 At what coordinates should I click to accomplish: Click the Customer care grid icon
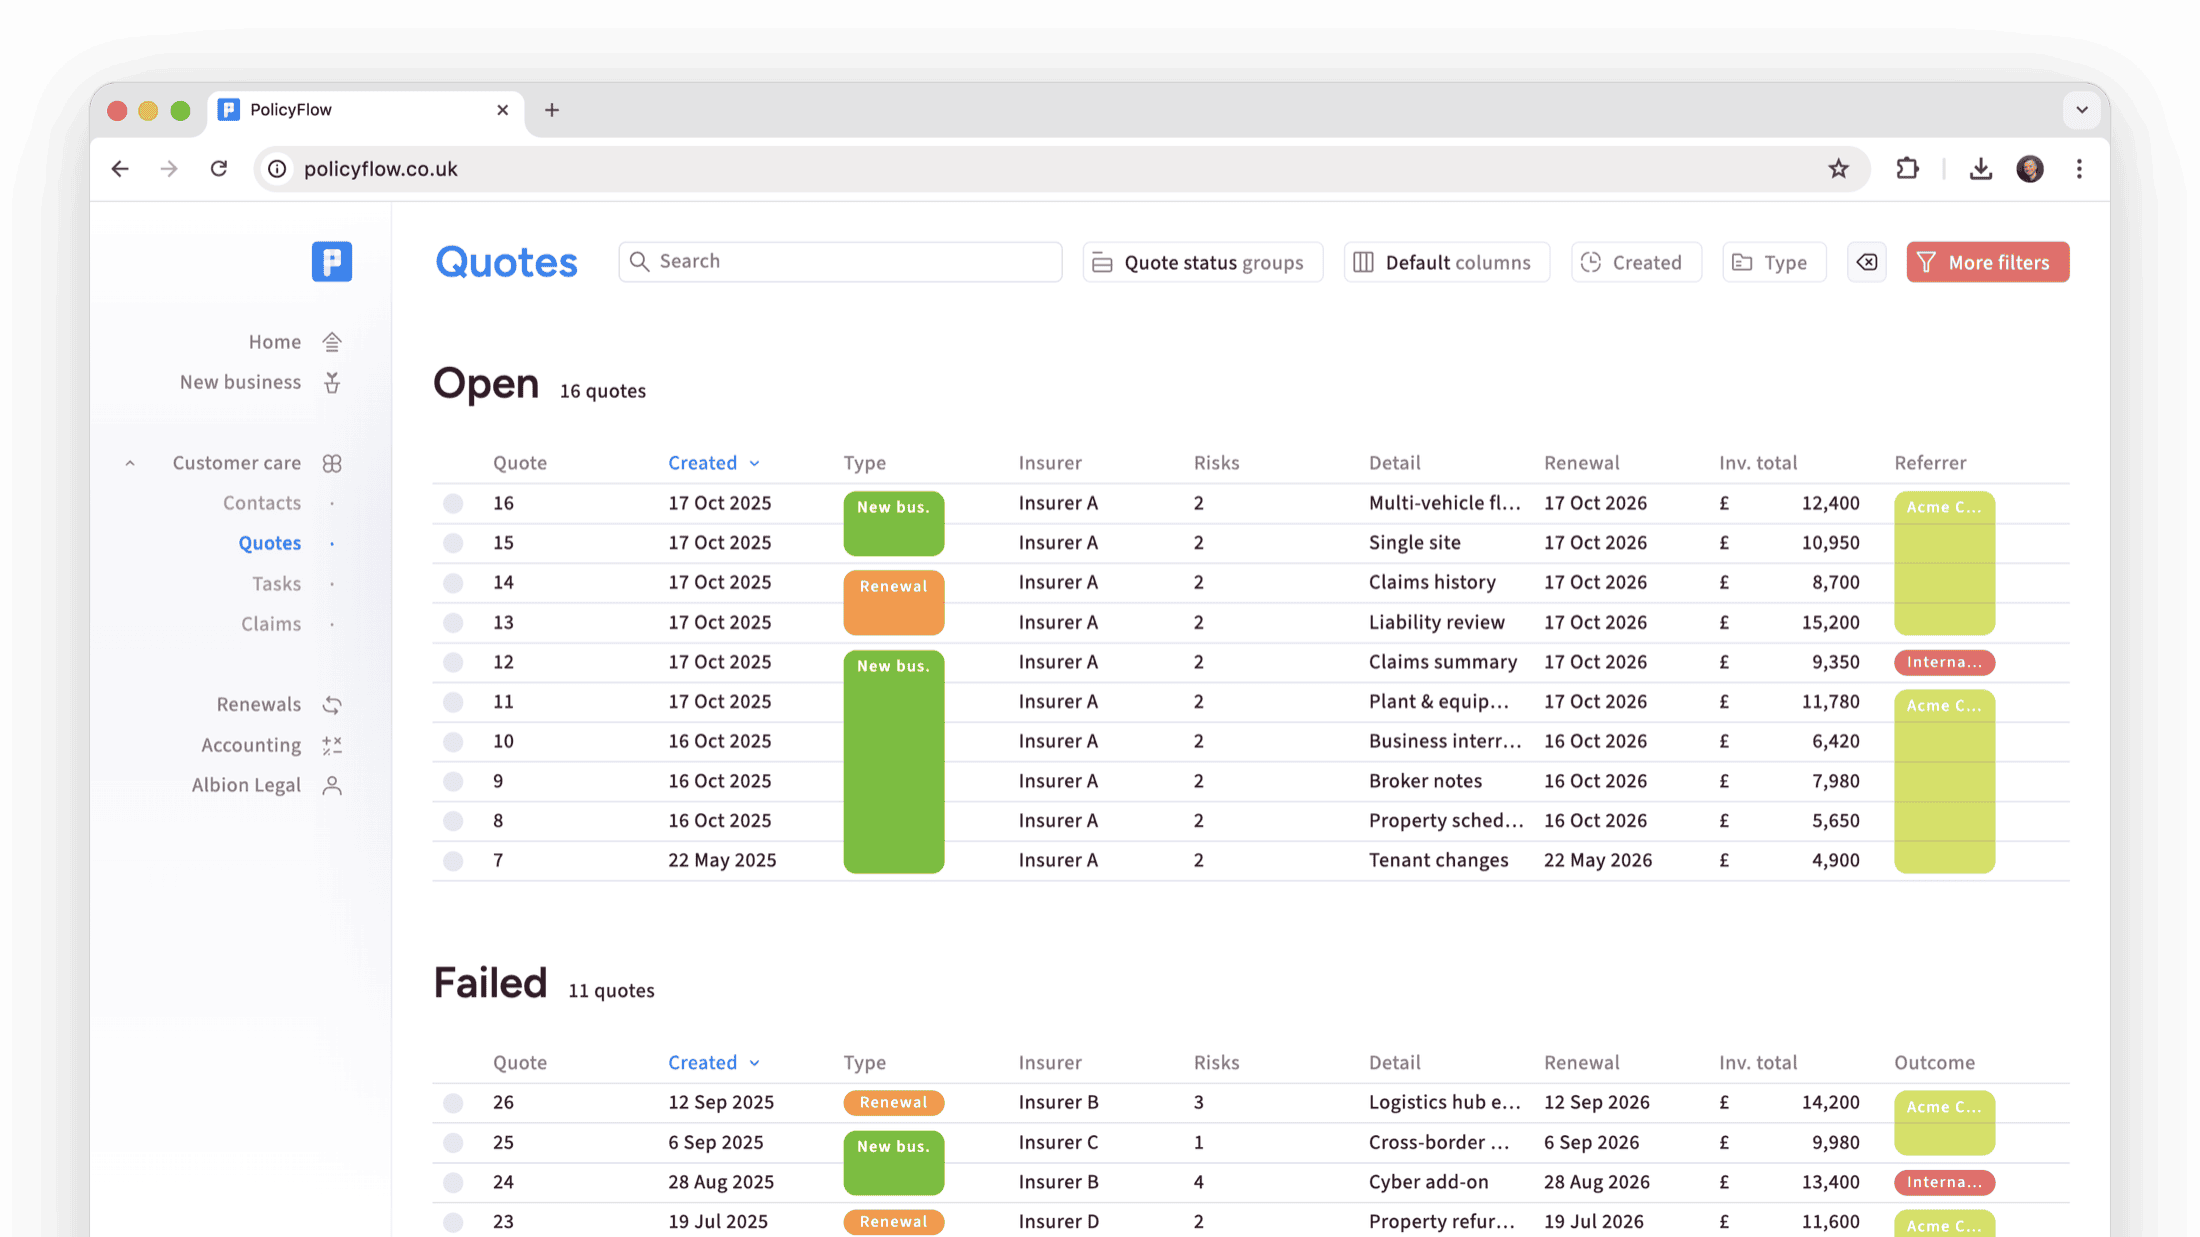click(332, 463)
